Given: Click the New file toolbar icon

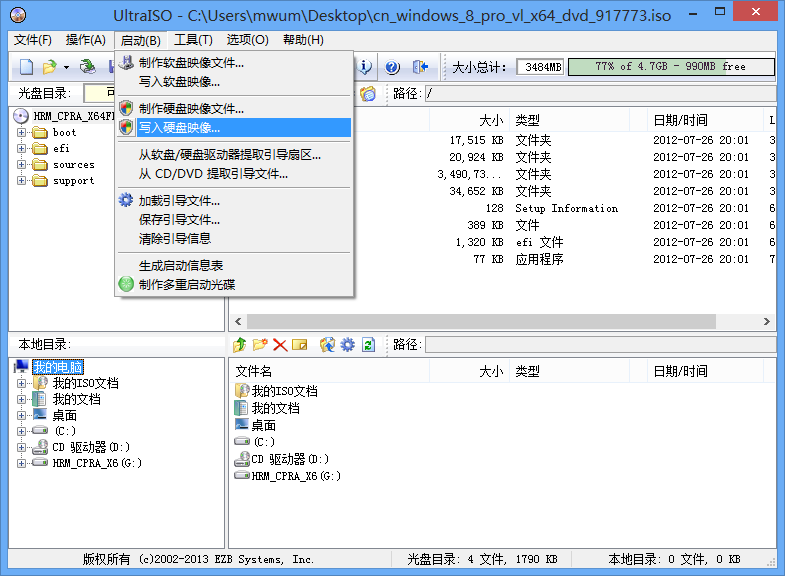Looking at the screenshot, I should coord(26,67).
